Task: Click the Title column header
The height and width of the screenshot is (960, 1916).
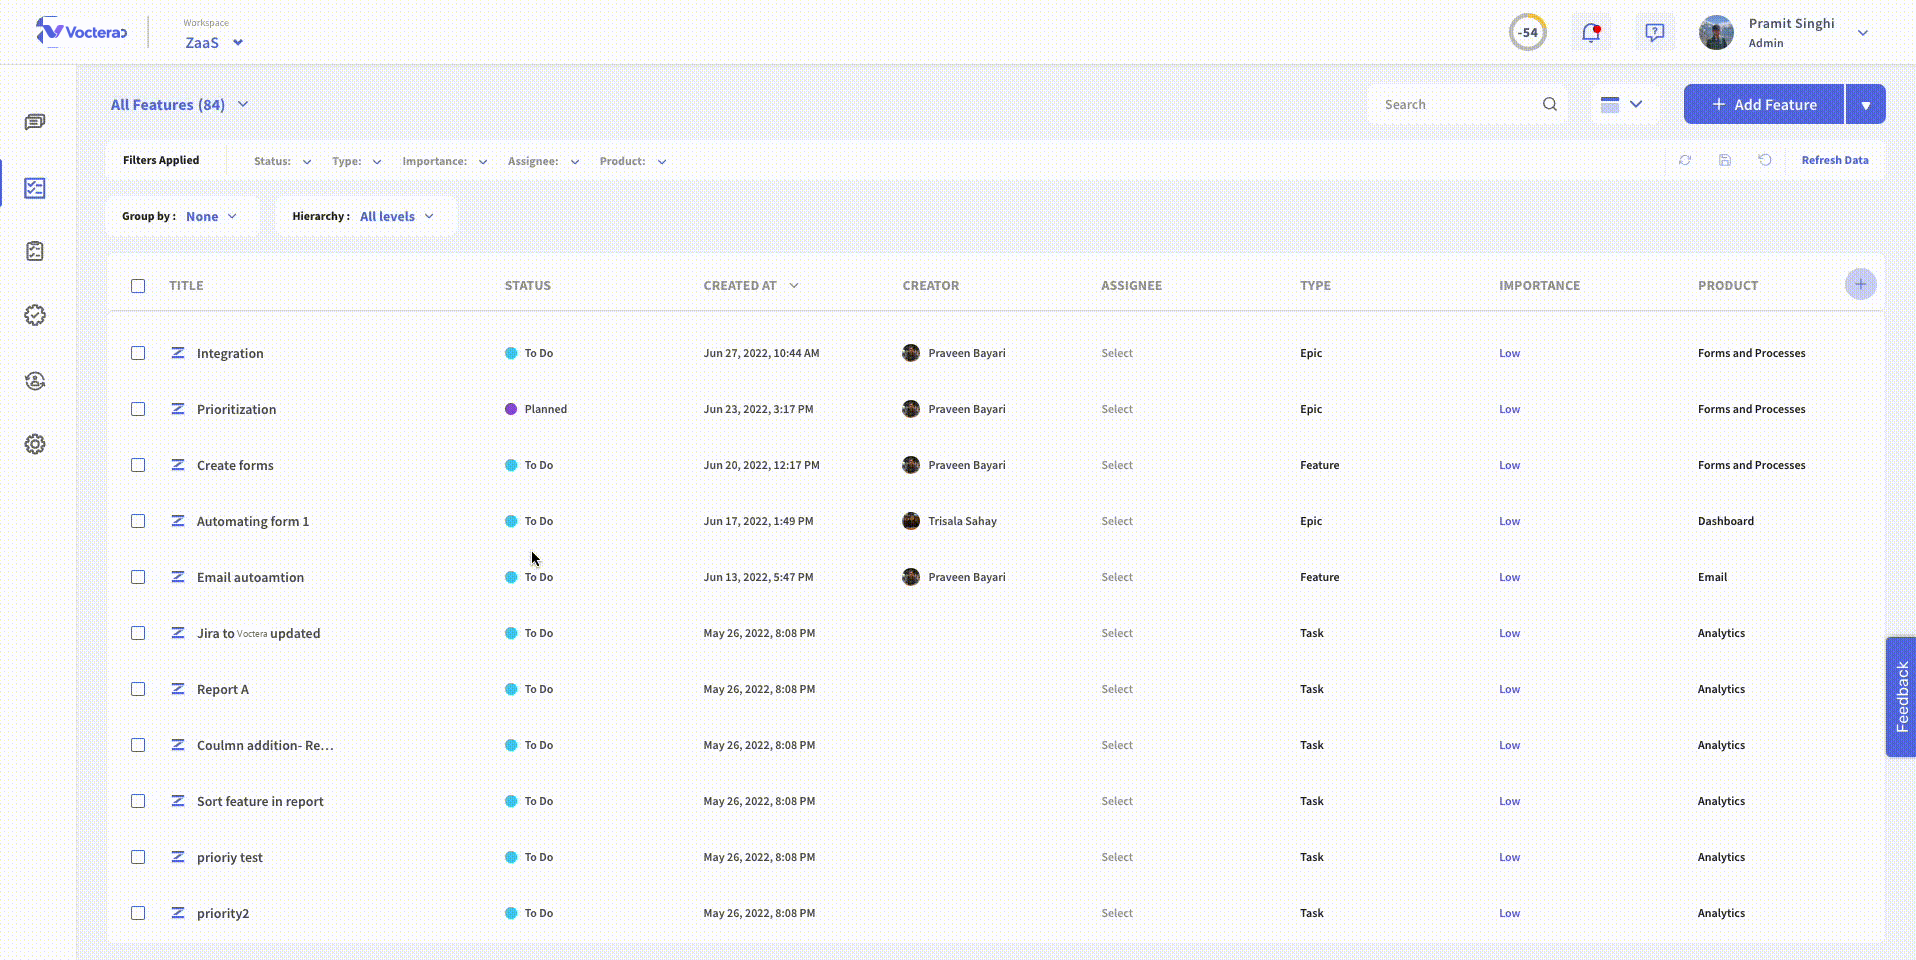Action: point(186,285)
